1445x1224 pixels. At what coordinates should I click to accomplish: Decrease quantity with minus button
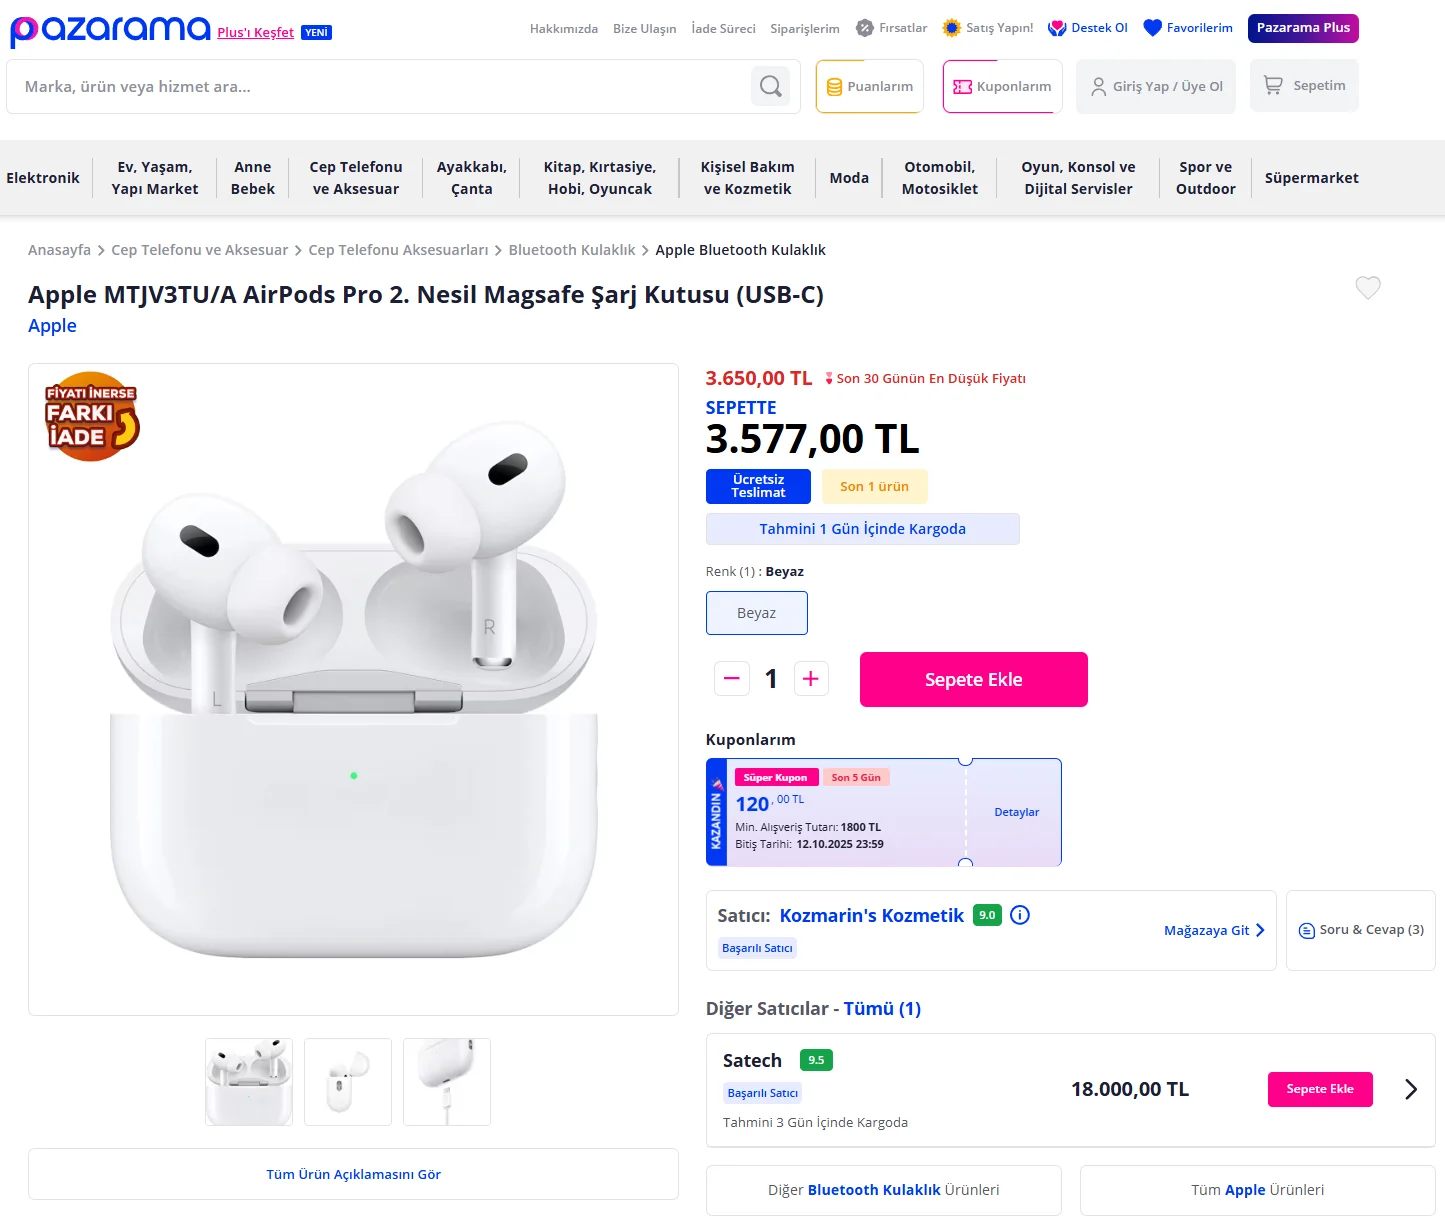click(731, 679)
